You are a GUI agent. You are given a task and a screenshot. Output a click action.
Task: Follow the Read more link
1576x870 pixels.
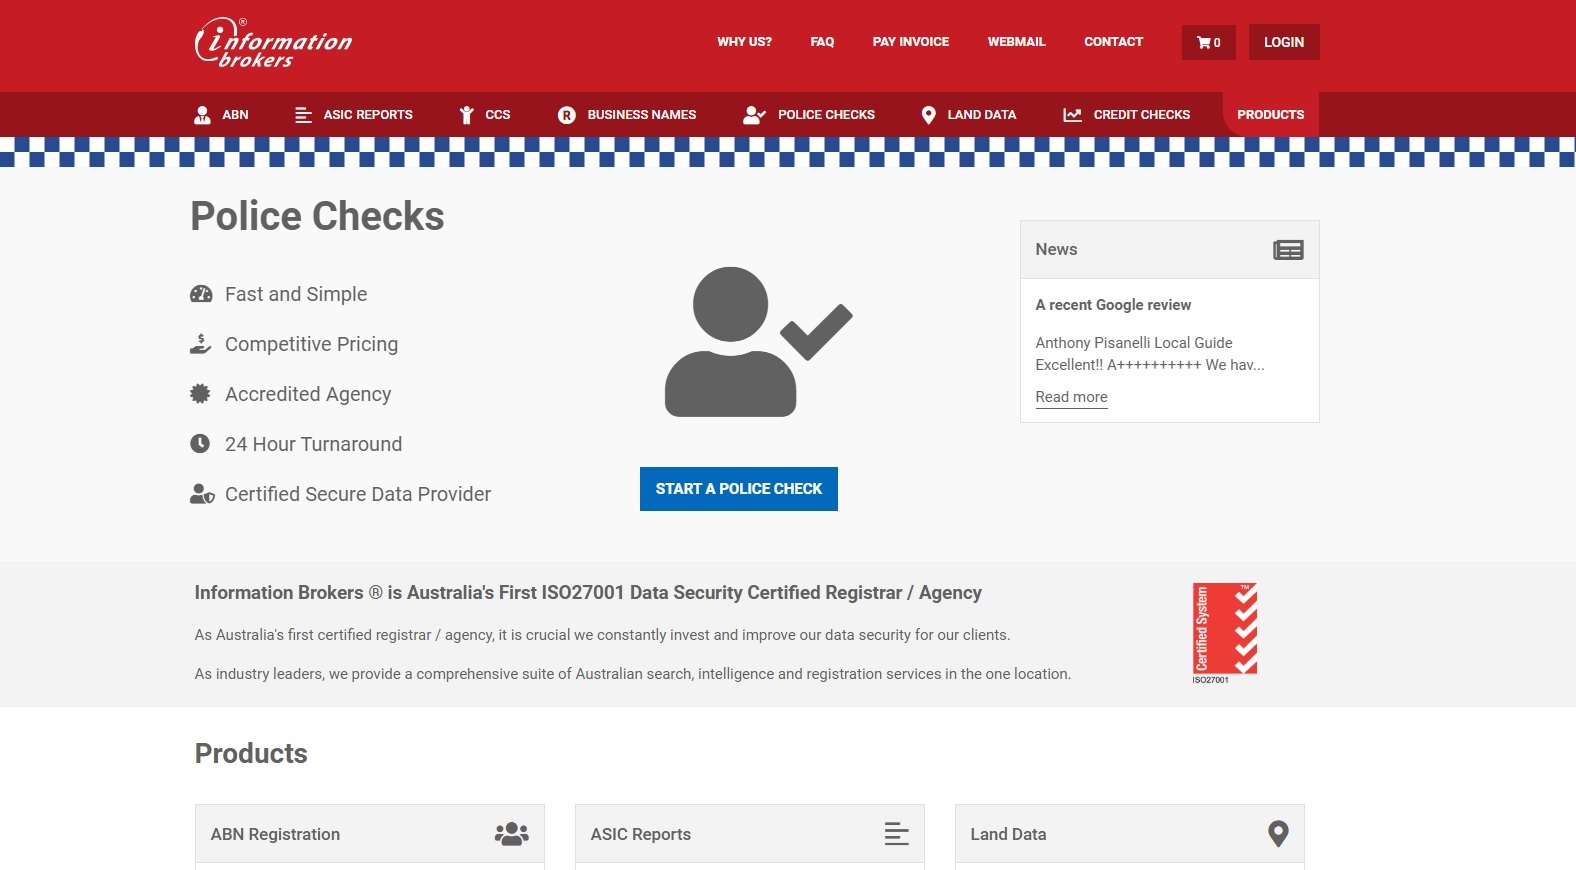(x=1071, y=397)
